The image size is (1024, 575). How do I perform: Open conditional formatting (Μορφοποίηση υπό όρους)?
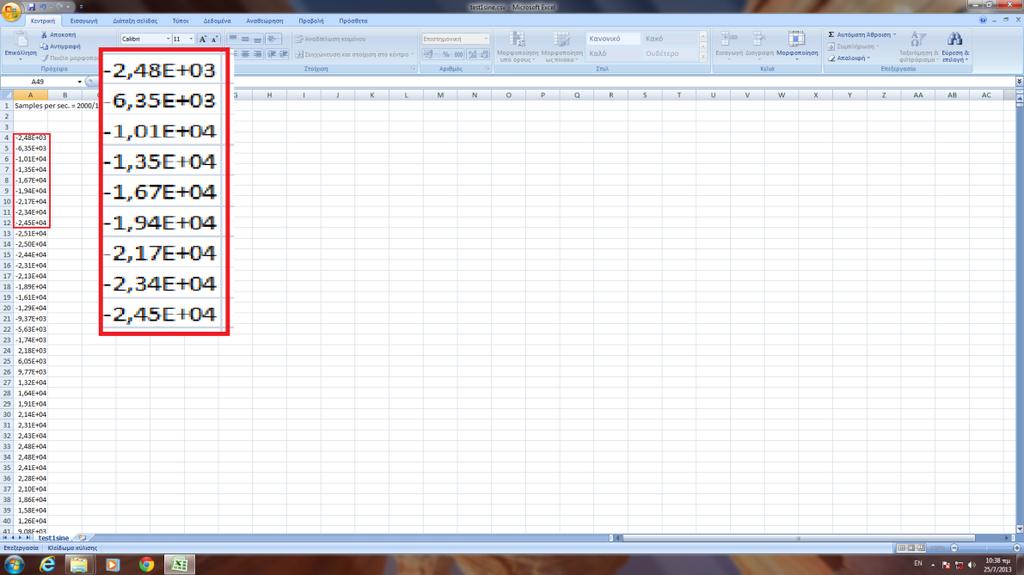tap(517, 47)
